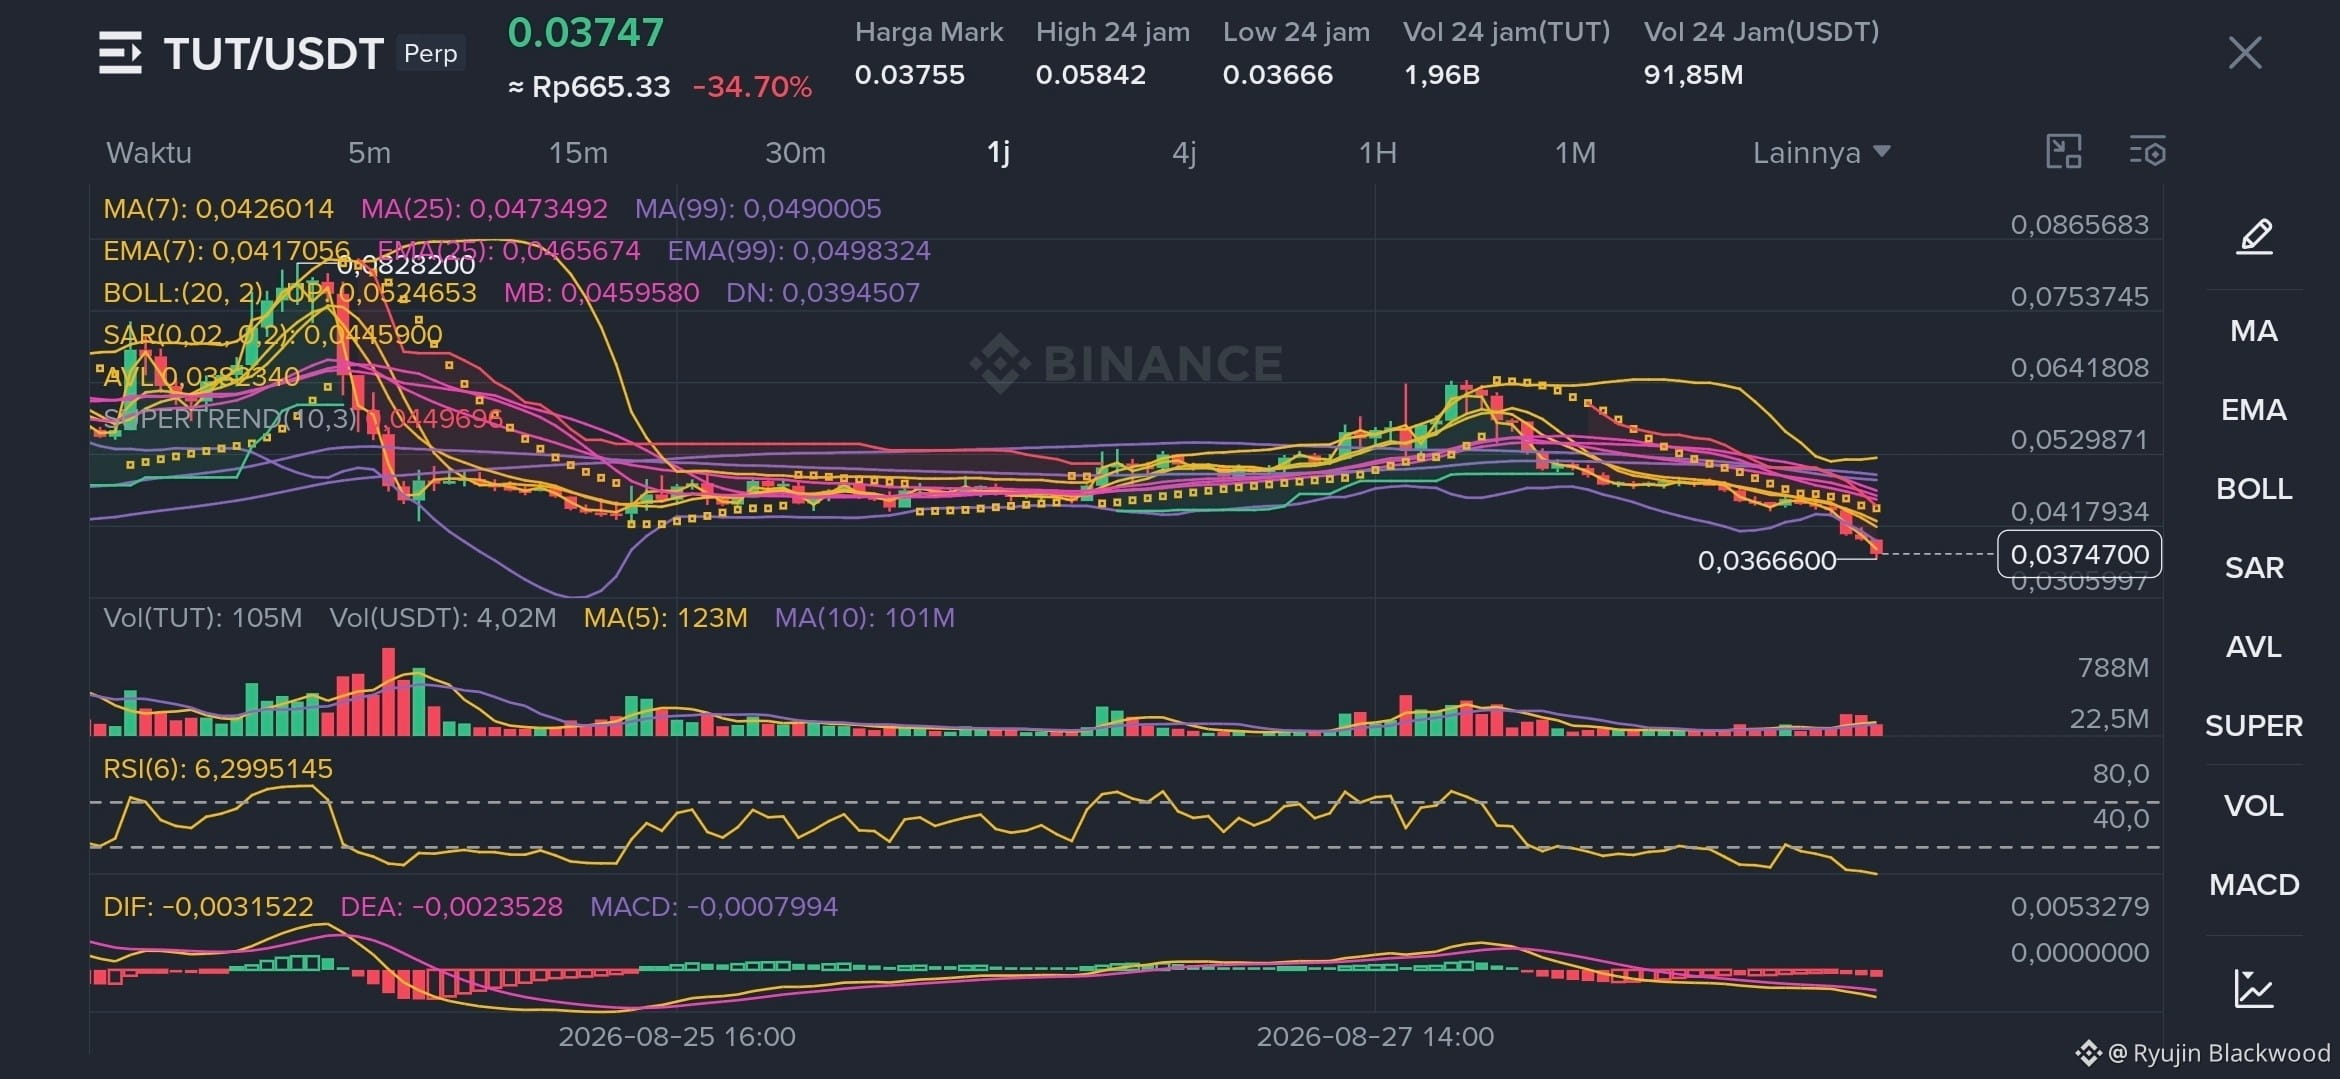This screenshot has width=2340, height=1079.
Task: Toggle the SAR indicator
Action: (2254, 568)
